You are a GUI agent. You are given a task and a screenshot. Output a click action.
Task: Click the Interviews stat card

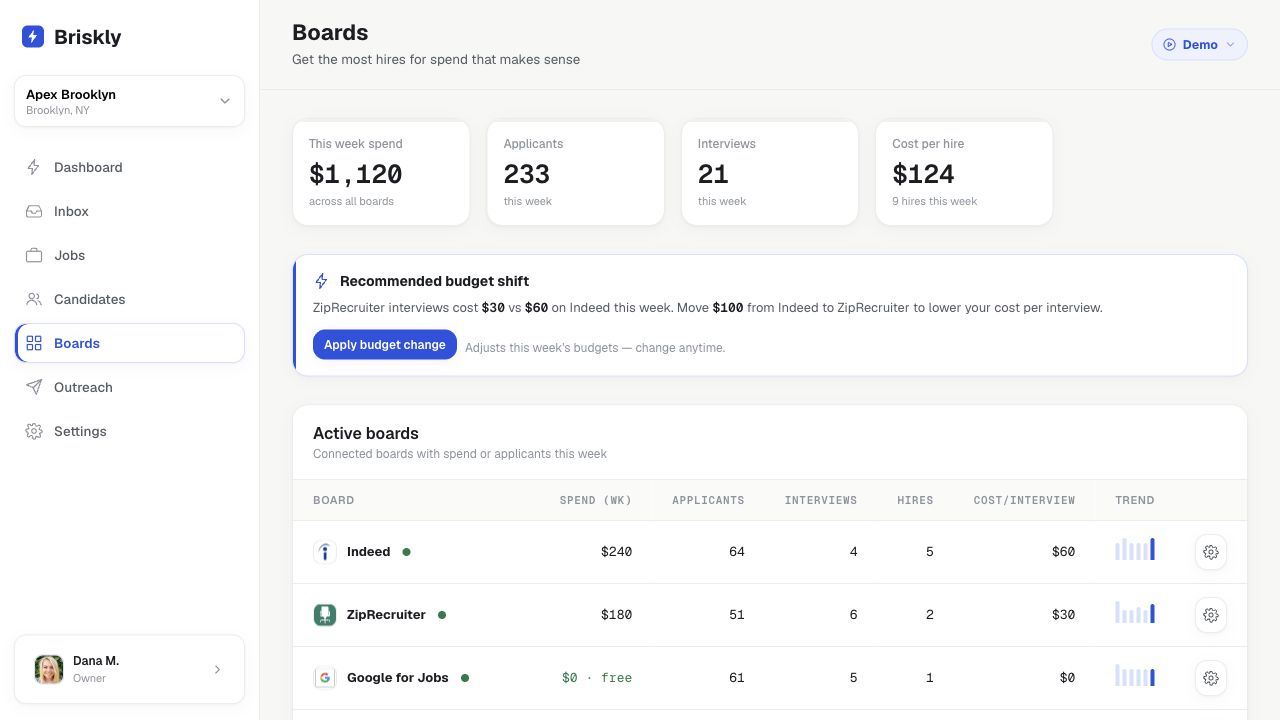click(x=769, y=173)
